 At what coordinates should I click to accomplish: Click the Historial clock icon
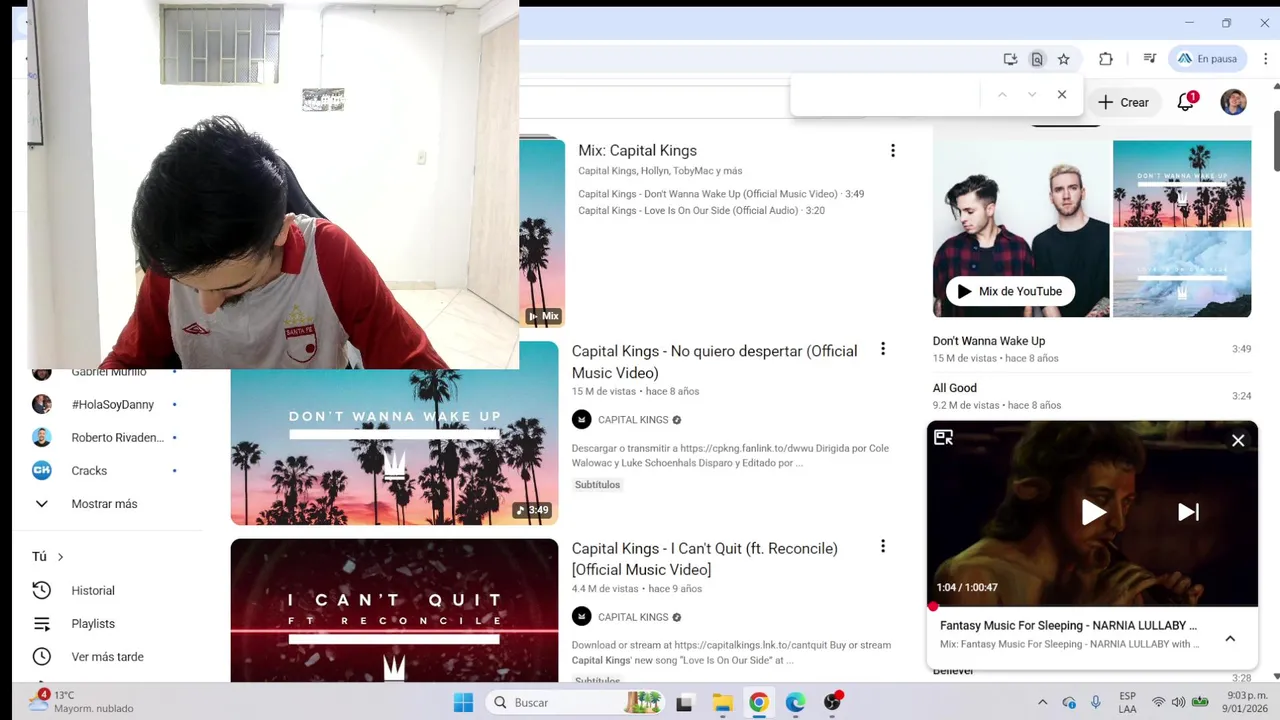41,590
